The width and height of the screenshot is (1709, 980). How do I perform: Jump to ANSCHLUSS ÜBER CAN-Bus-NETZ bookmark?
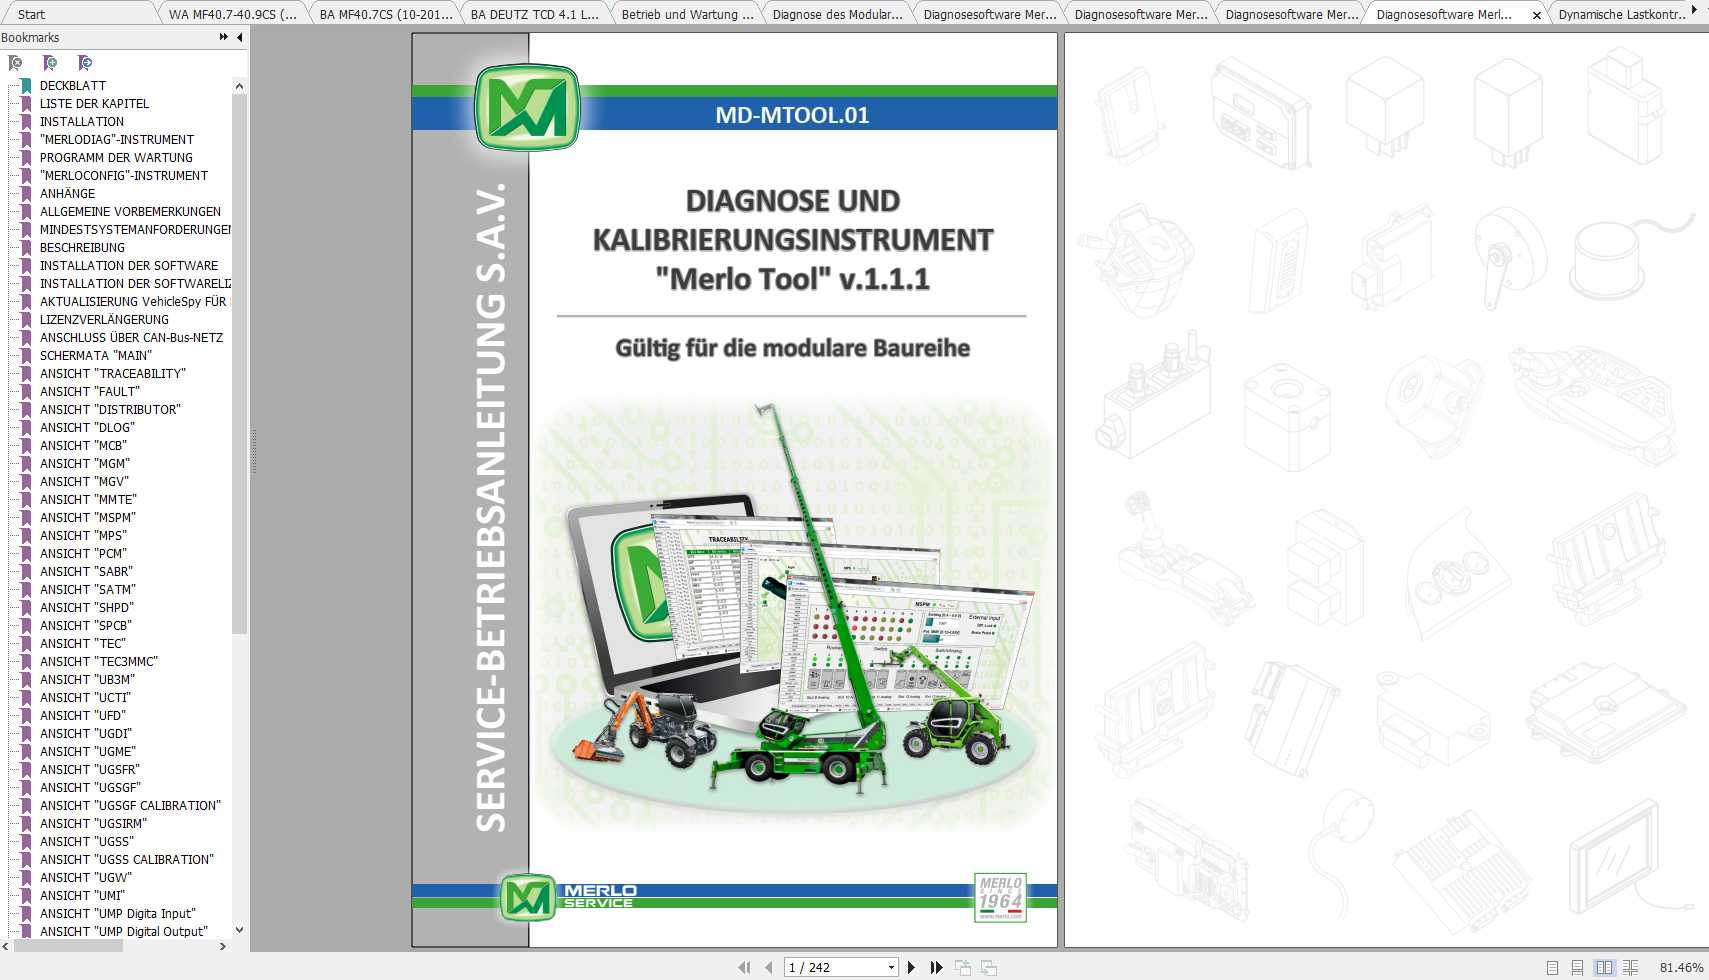pyautogui.click(x=131, y=338)
